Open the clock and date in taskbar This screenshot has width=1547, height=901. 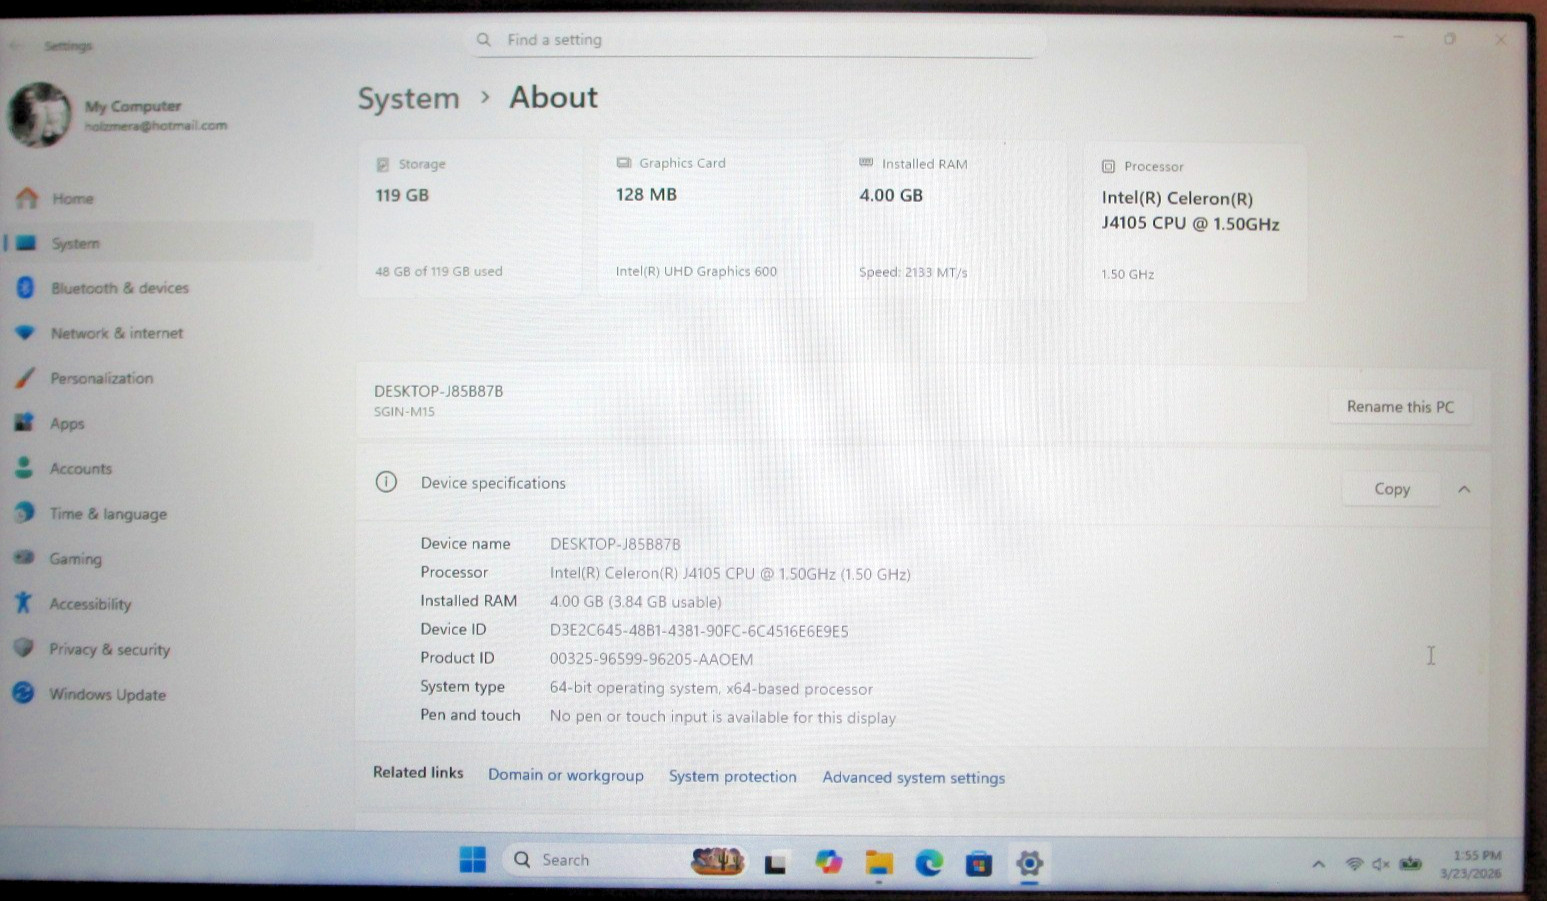(x=1471, y=864)
